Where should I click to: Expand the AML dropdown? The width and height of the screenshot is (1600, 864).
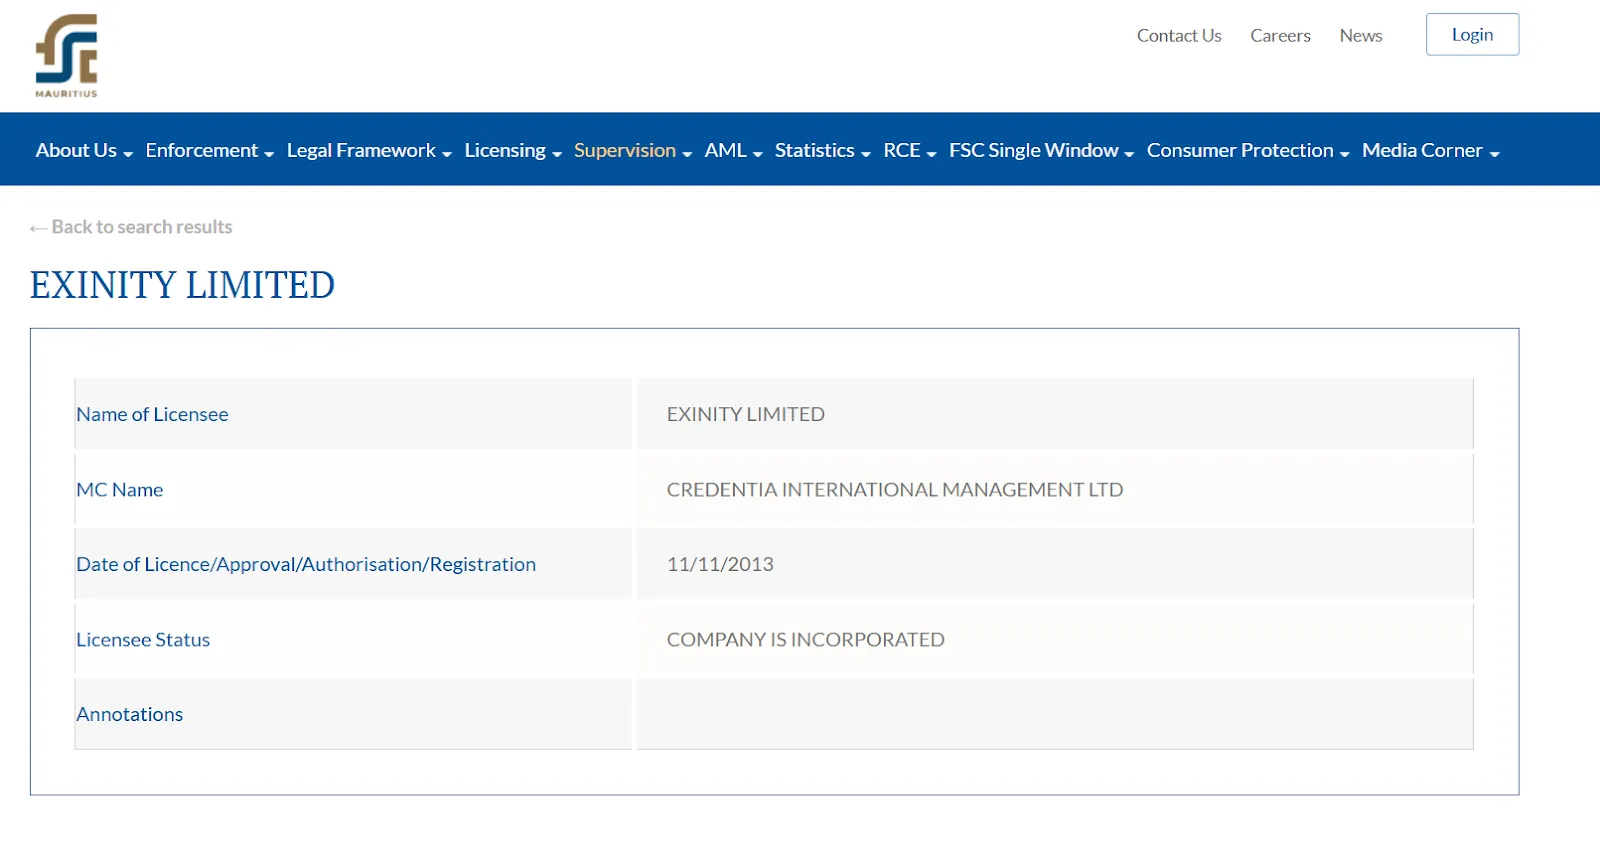coord(733,150)
